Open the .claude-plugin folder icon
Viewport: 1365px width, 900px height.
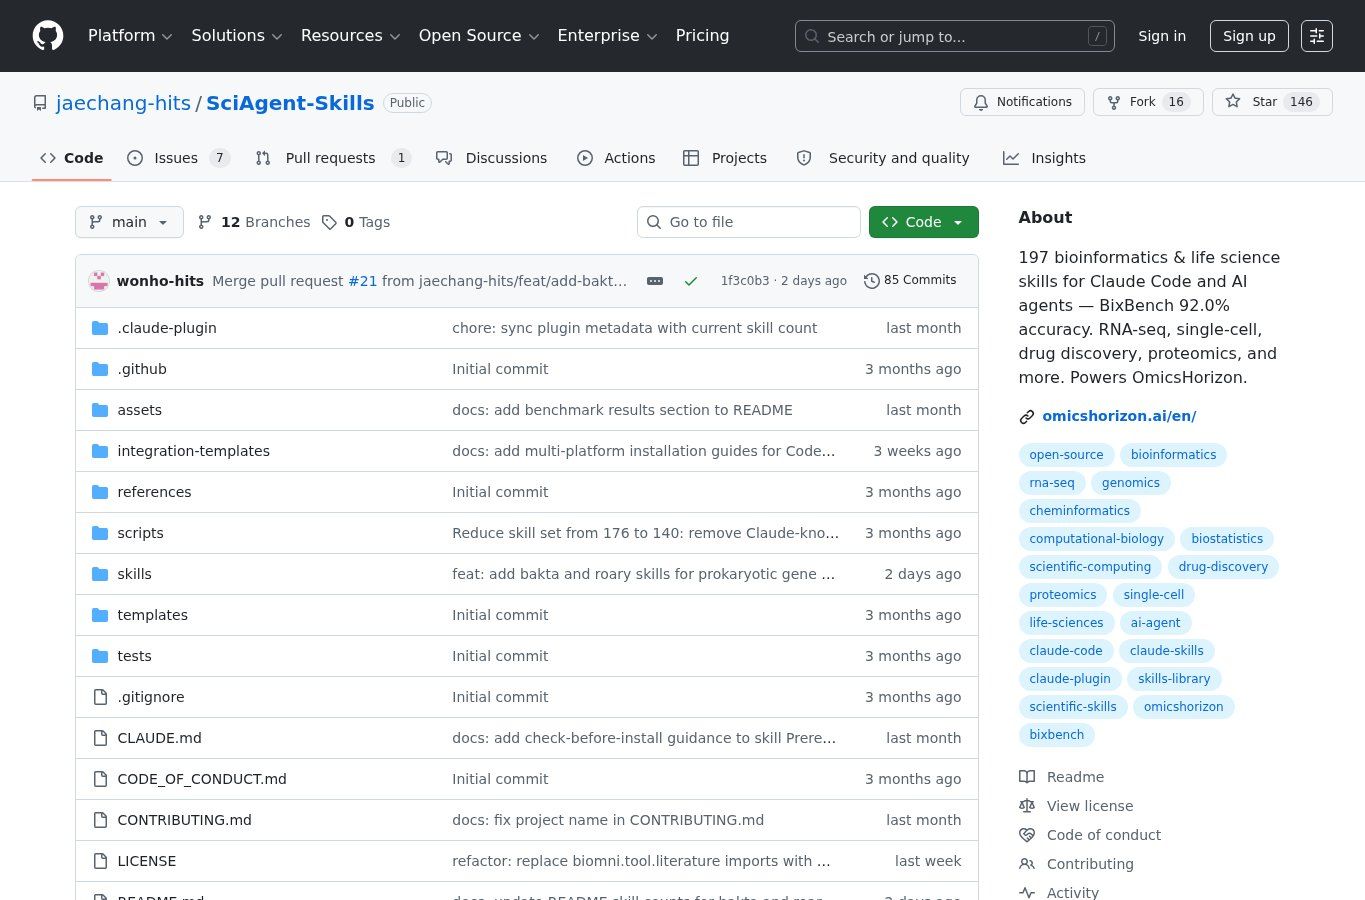[x=100, y=328]
